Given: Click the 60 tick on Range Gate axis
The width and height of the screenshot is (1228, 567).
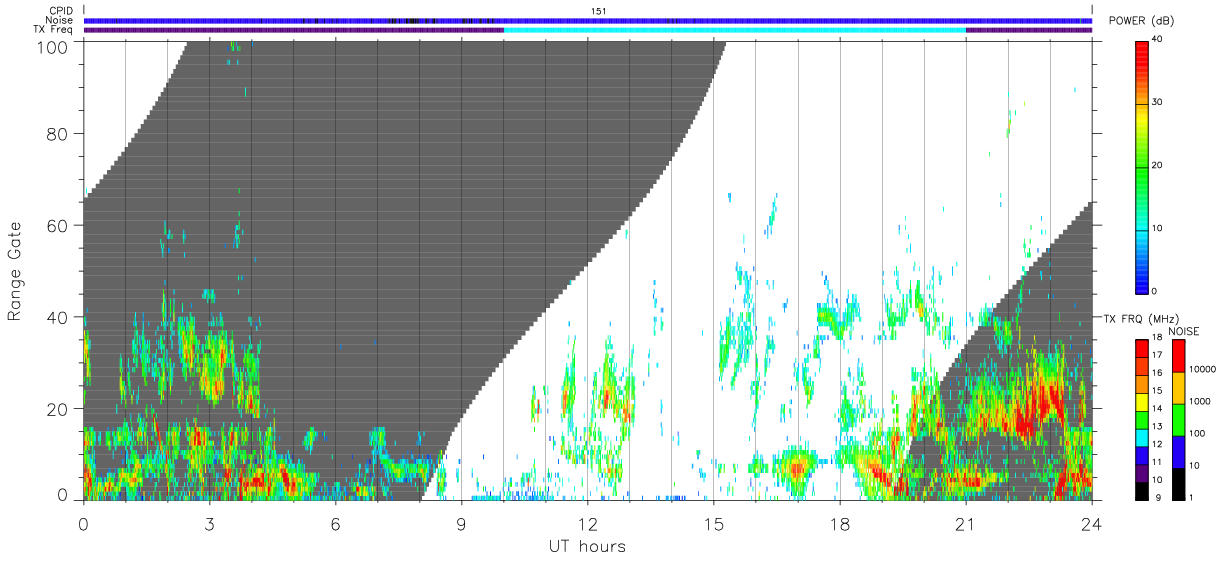Looking at the screenshot, I should pyautogui.click(x=59, y=225).
